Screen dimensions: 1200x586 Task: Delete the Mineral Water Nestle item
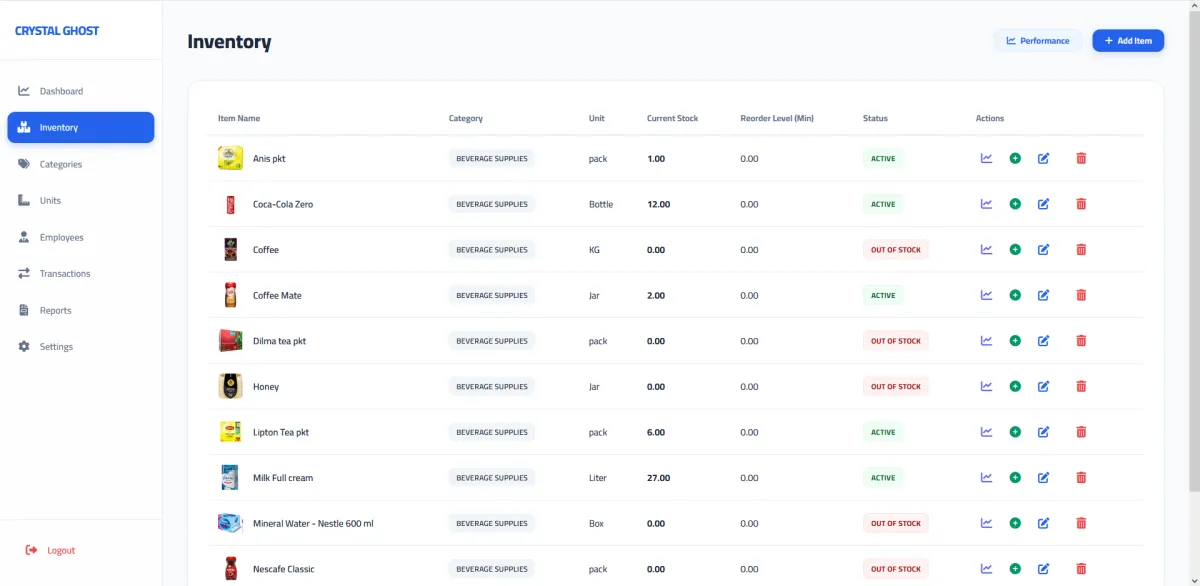1081,523
